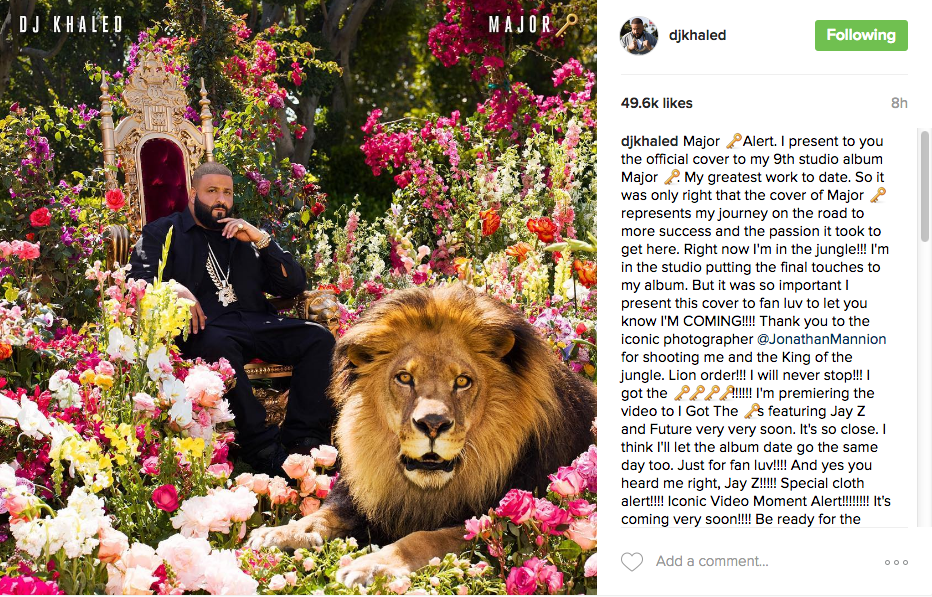This screenshot has height=597, width=932.
Task: Open the @JonathanMannion mention link
Action: pyautogui.click(x=821, y=339)
